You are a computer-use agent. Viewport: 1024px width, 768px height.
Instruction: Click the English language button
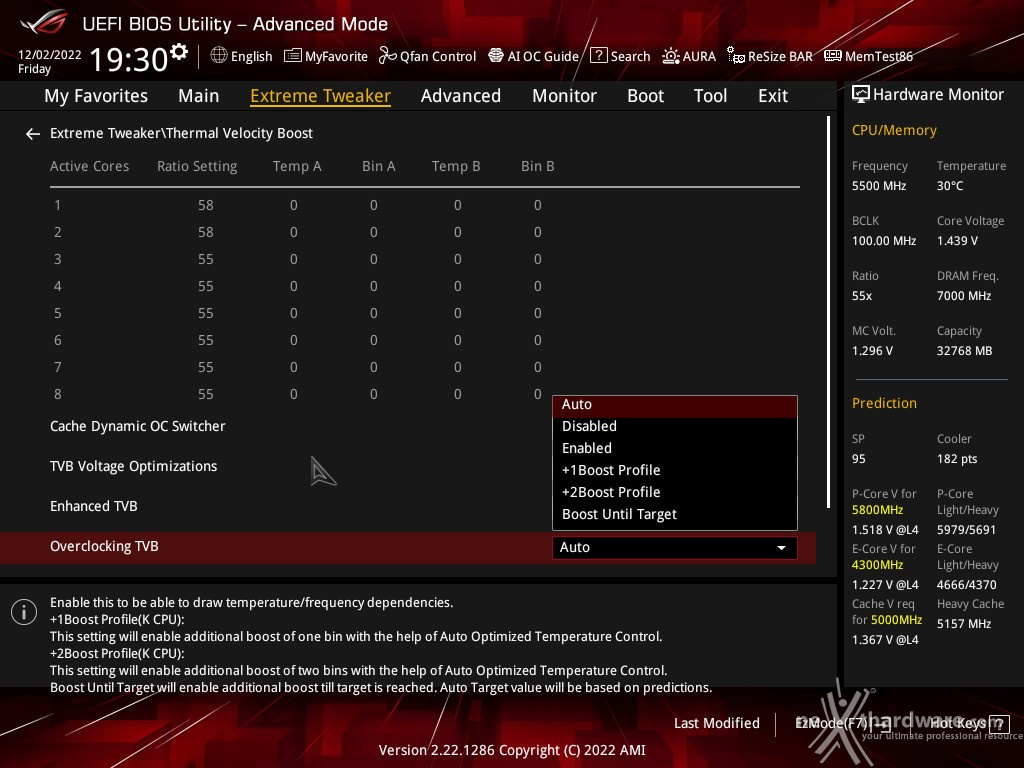pyautogui.click(x=251, y=56)
